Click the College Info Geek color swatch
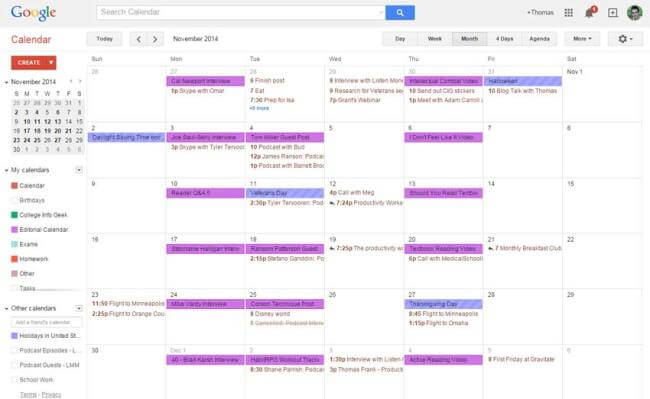The width and height of the screenshot is (650, 399). point(14,215)
